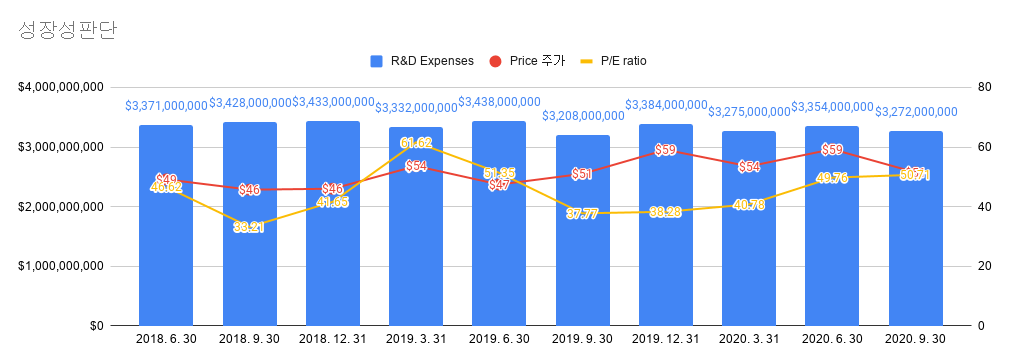Click the $54 price label at 2019. 3. 31

[416, 165]
